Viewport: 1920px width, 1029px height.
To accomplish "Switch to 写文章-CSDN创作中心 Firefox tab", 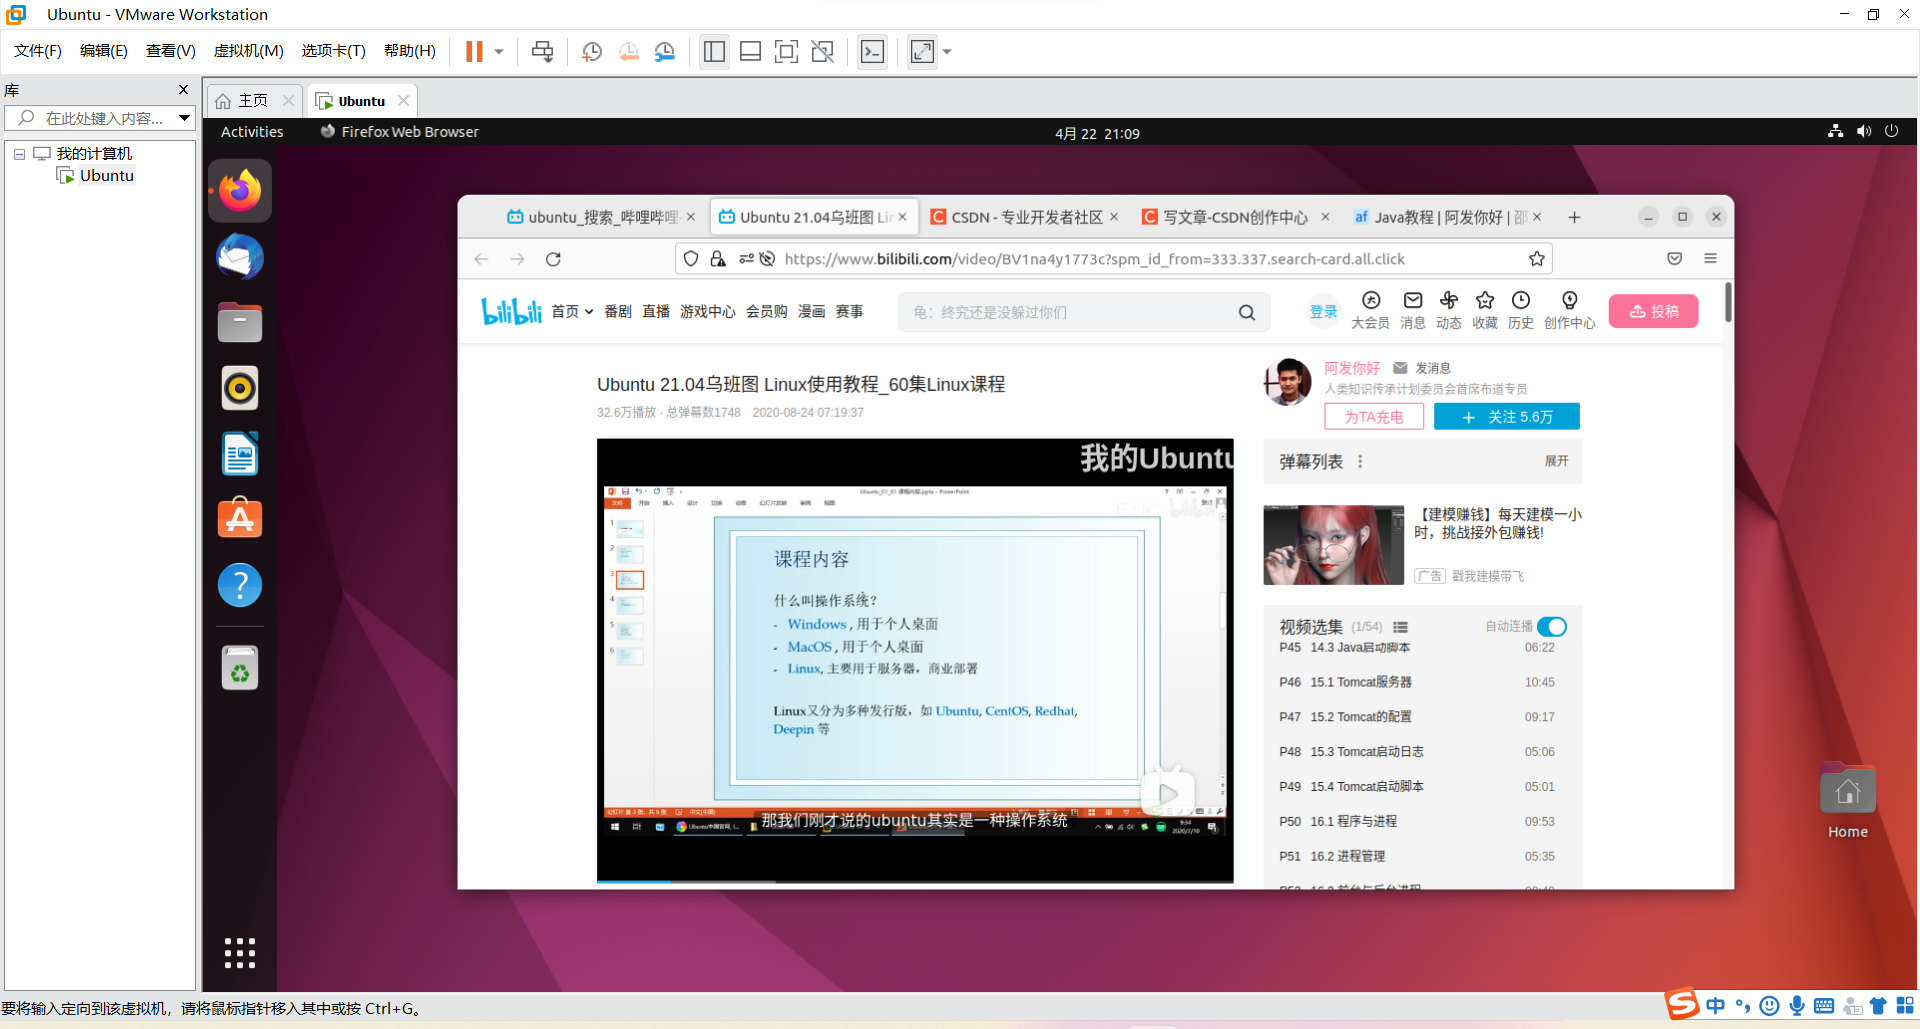I will pyautogui.click(x=1236, y=217).
